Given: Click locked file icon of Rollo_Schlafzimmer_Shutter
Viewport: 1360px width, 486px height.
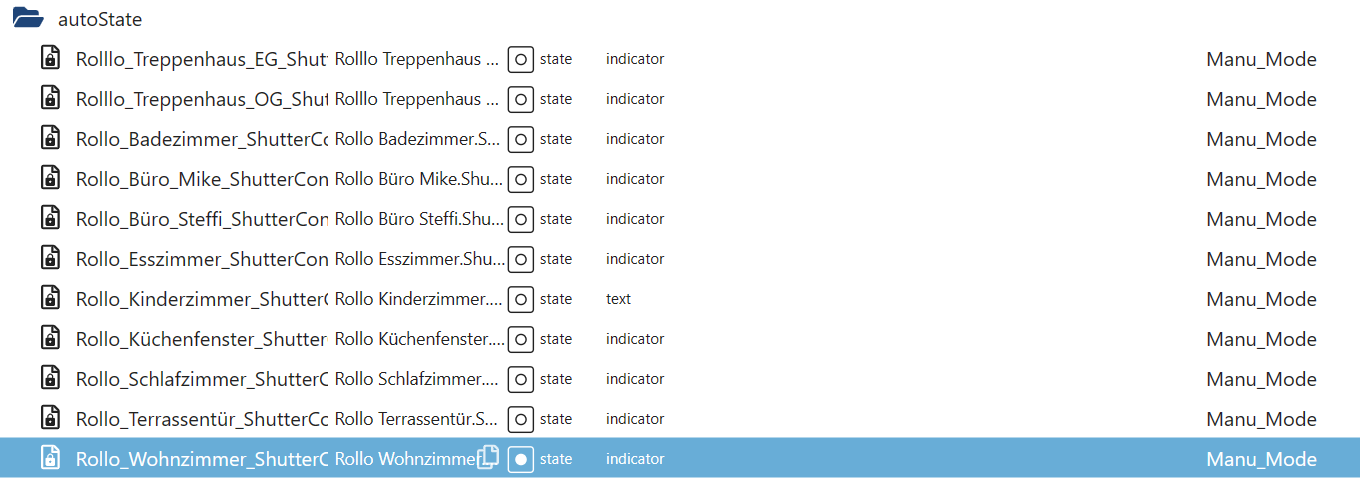Looking at the screenshot, I should coord(50,378).
